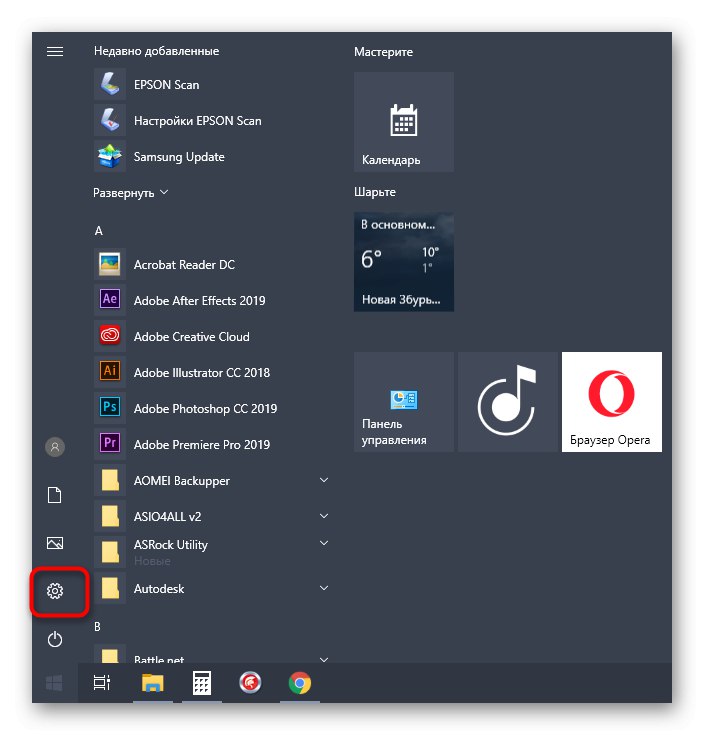The image size is (704, 735).
Task: Launch Adobe Illustrator CC 2018
Action: click(211, 373)
